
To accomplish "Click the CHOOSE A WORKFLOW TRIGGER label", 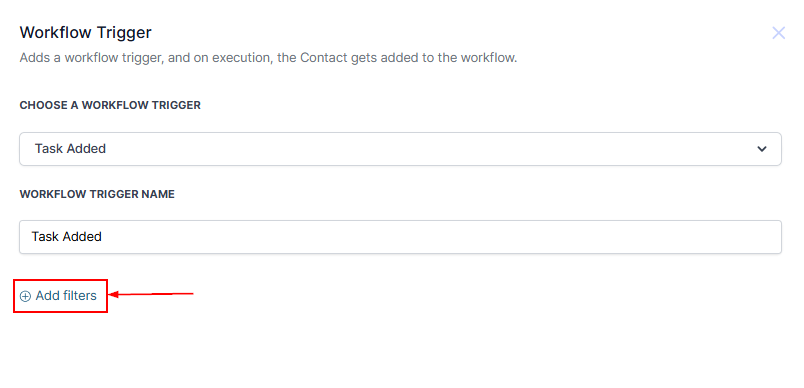I will pos(110,105).
